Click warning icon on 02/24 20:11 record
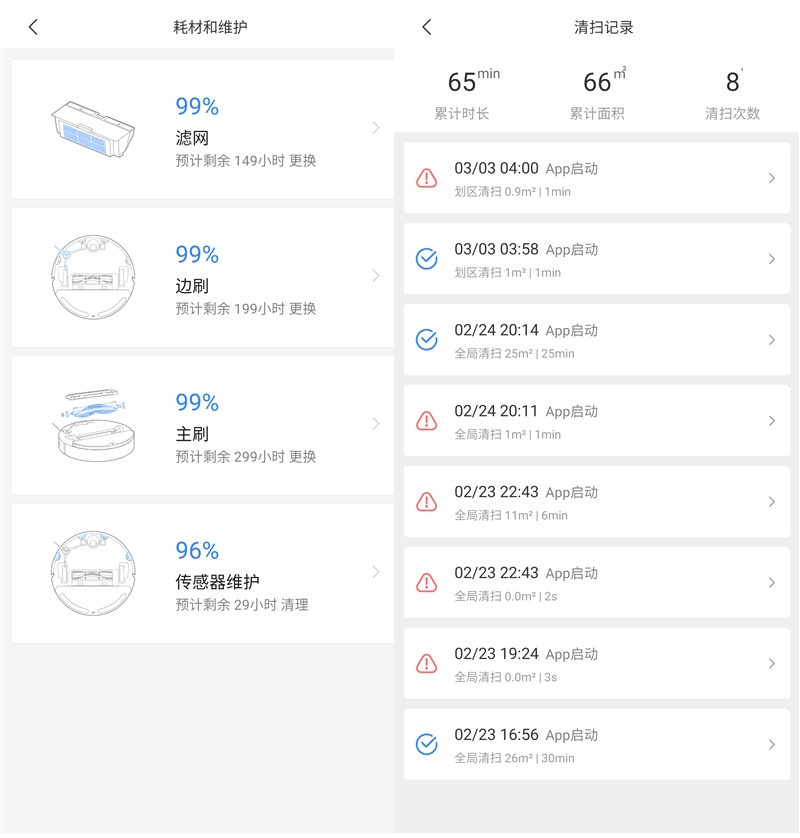Screen dimensions: 800x838 pyautogui.click(x=427, y=421)
